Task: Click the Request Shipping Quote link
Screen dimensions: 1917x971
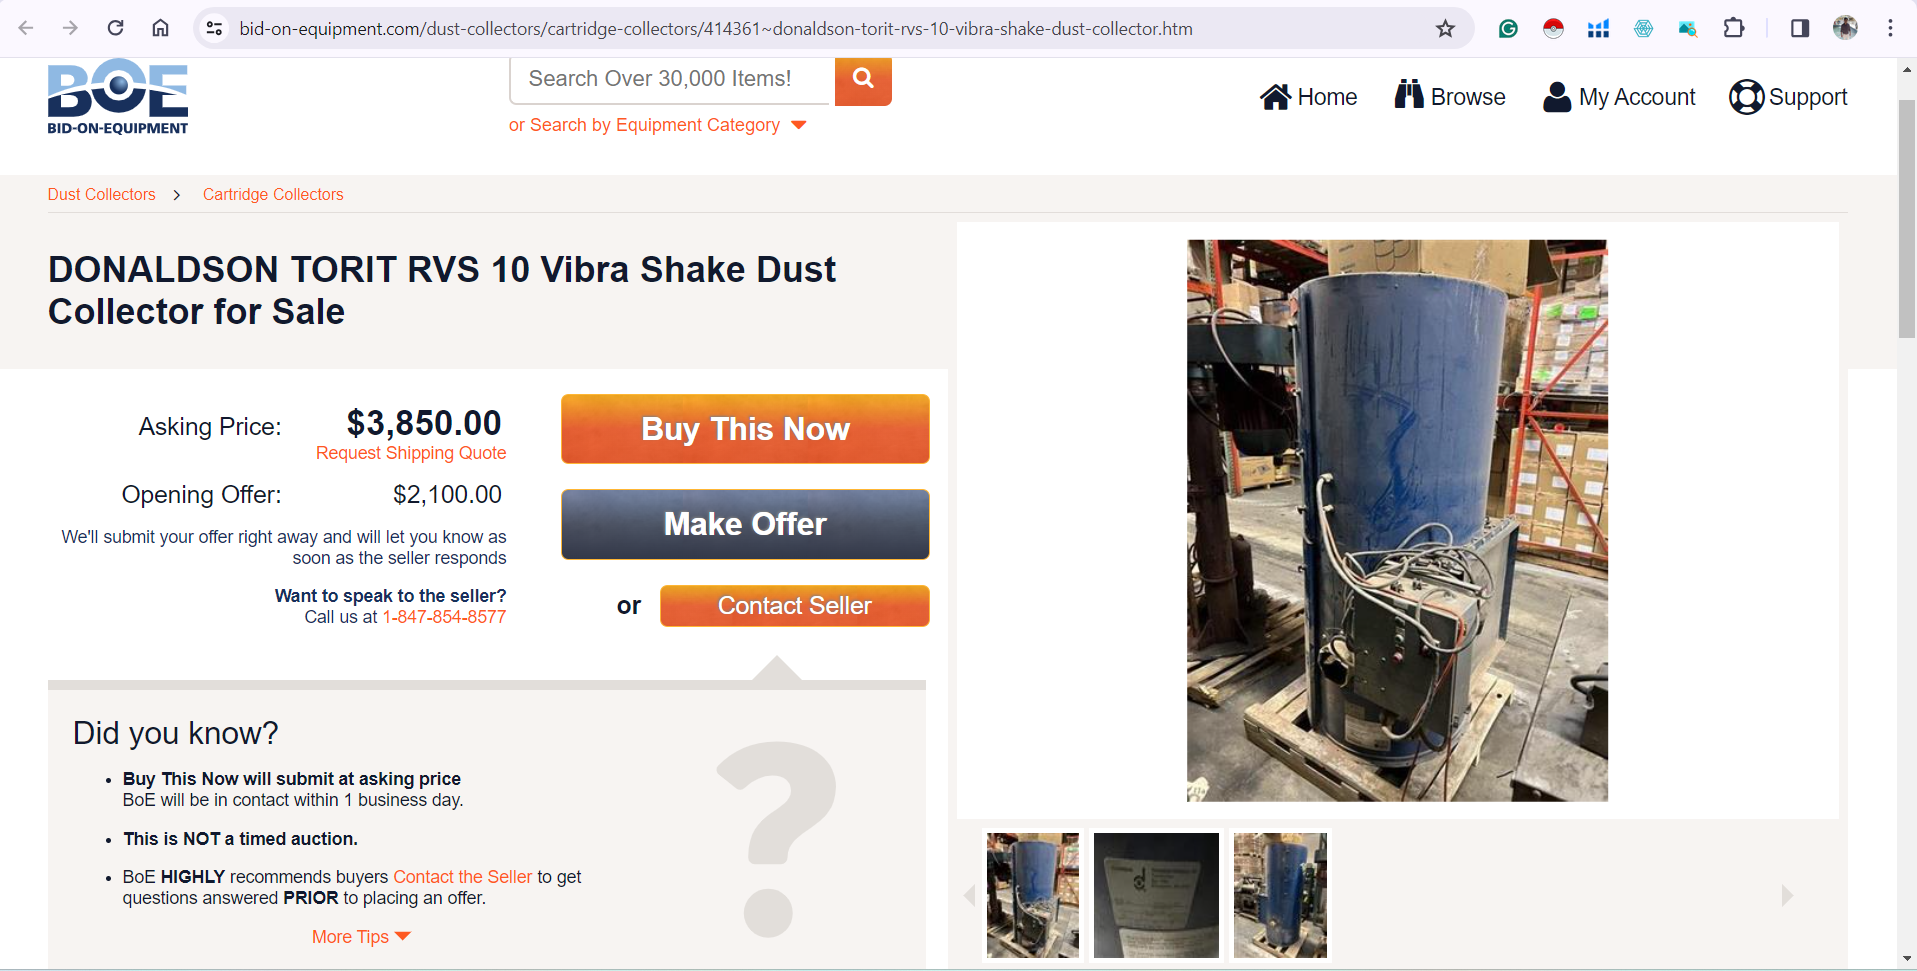Action: pyautogui.click(x=411, y=453)
